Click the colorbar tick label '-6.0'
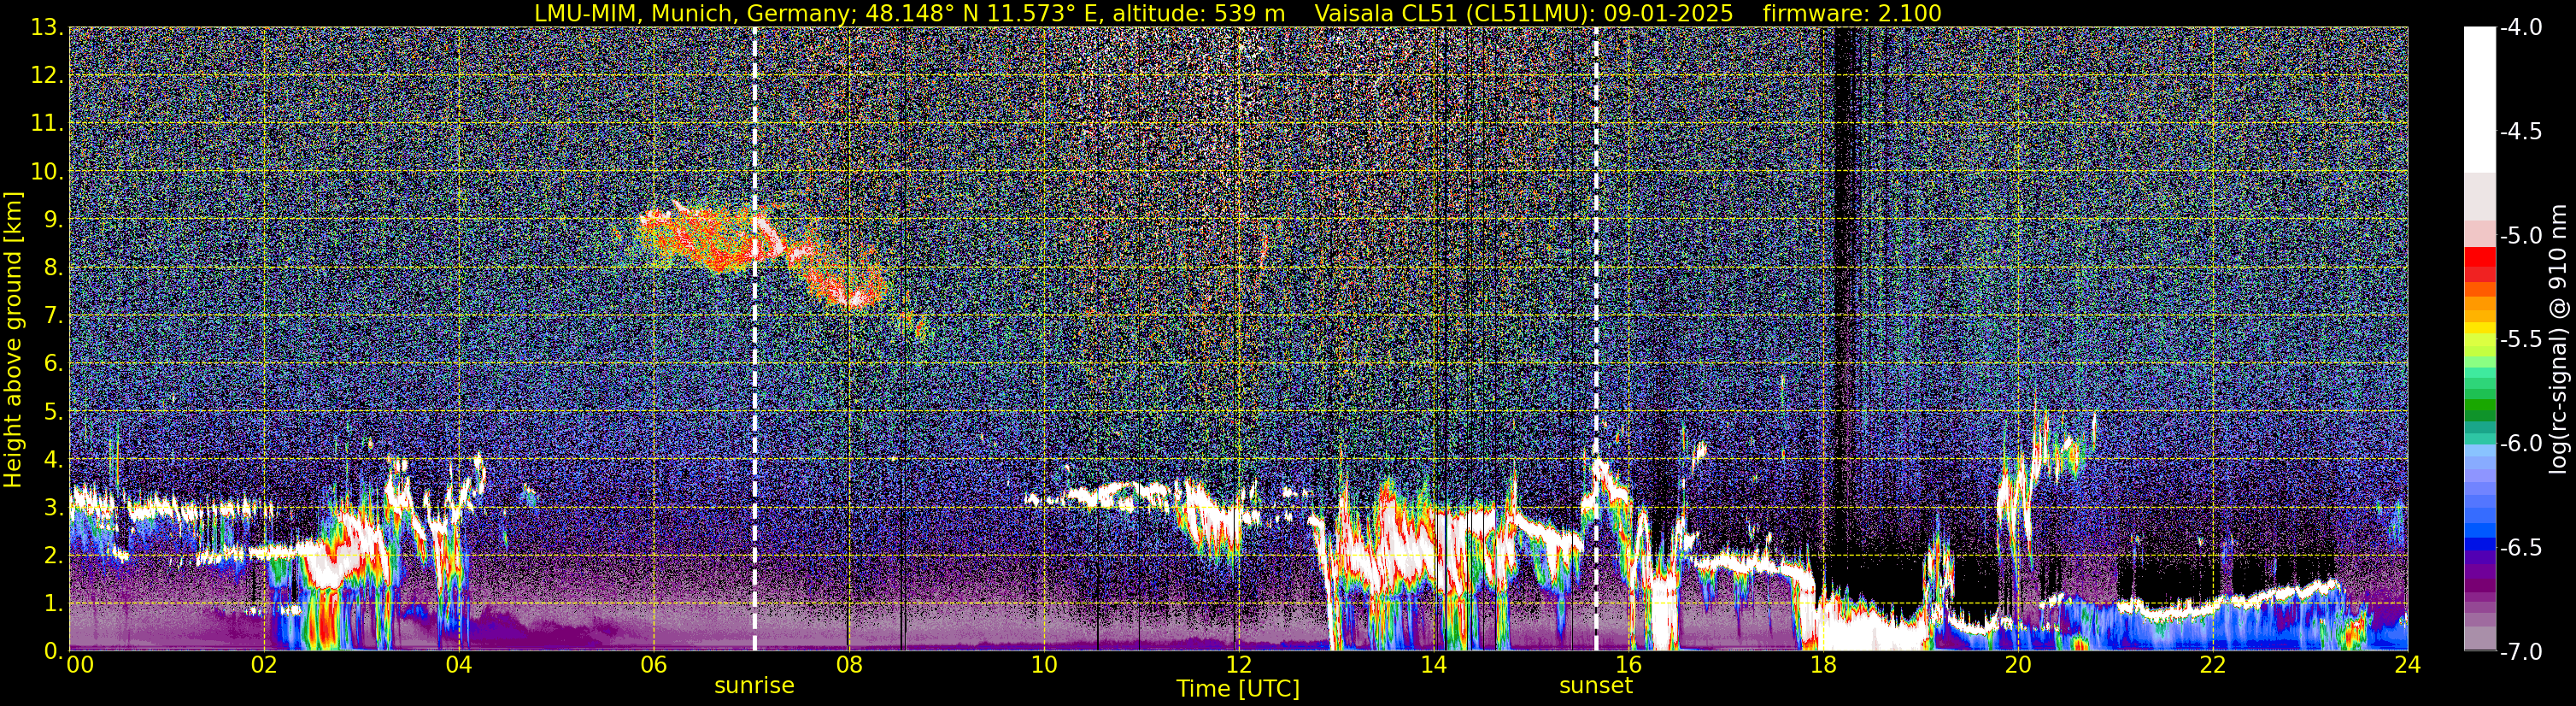The height and width of the screenshot is (706, 2576). click(2520, 444)
